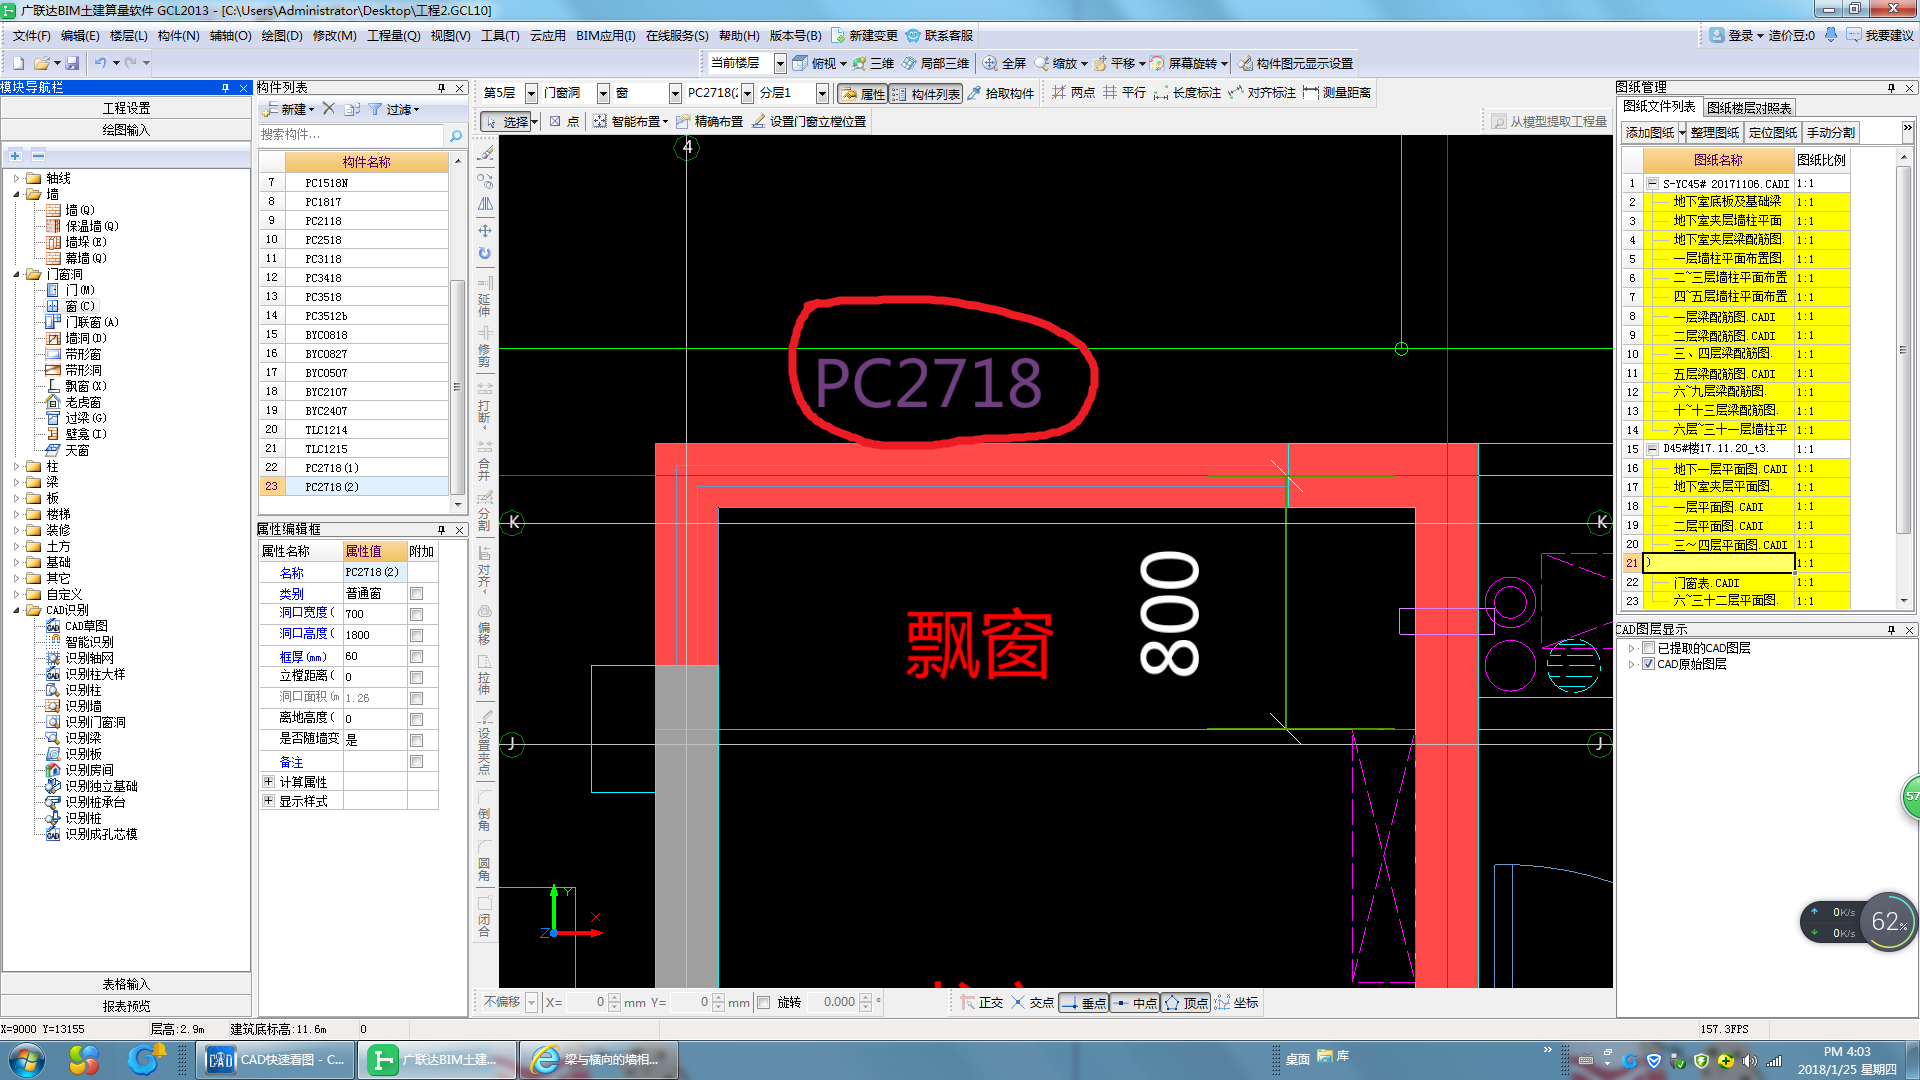Click the Save file icon

coord(72,63)
